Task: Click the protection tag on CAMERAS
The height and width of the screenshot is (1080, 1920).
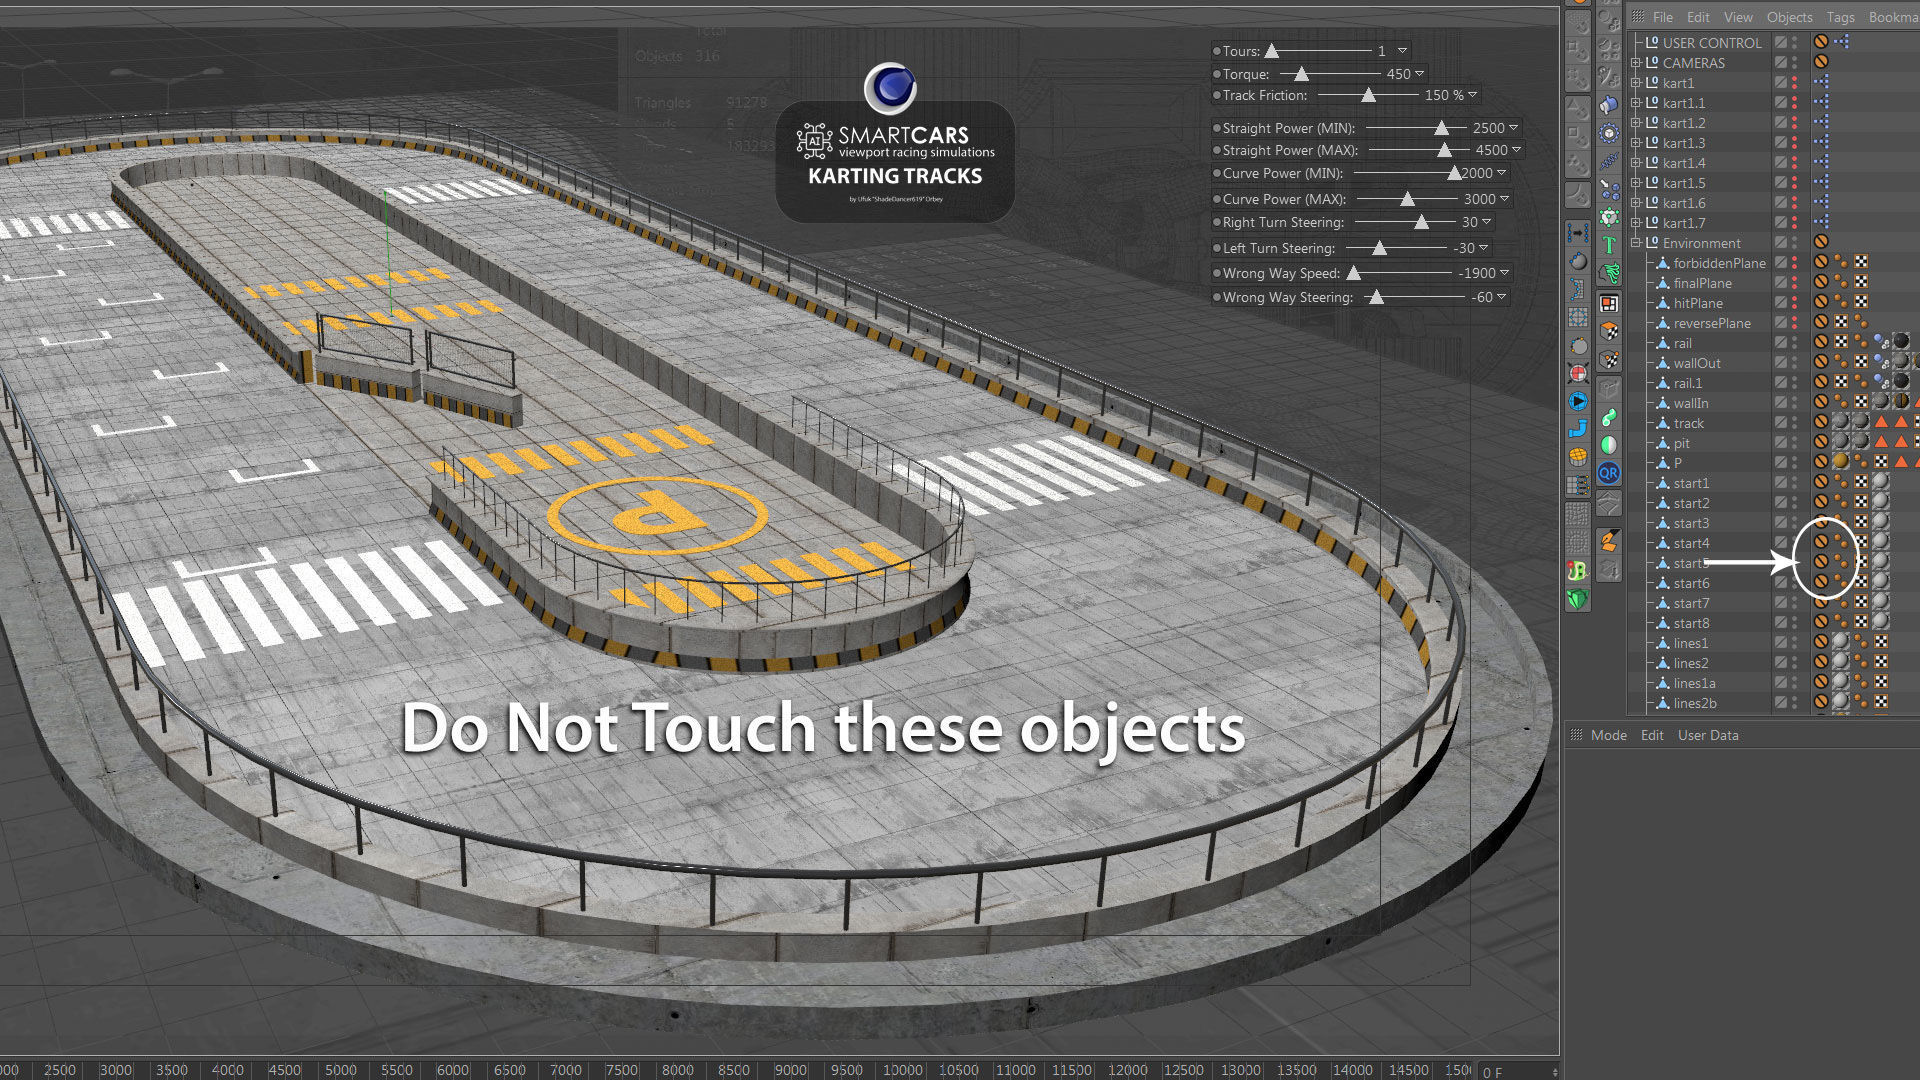Action: (x=1821, y=62)
